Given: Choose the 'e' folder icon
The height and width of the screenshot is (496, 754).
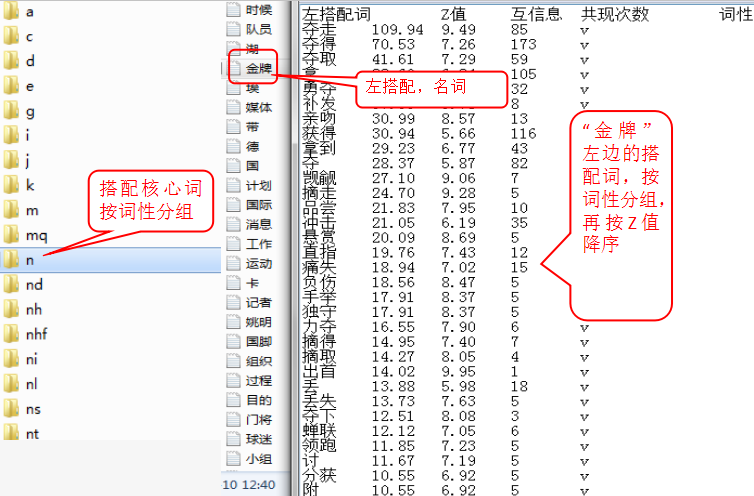Looking at the screenshot, I should coord(11,86).
